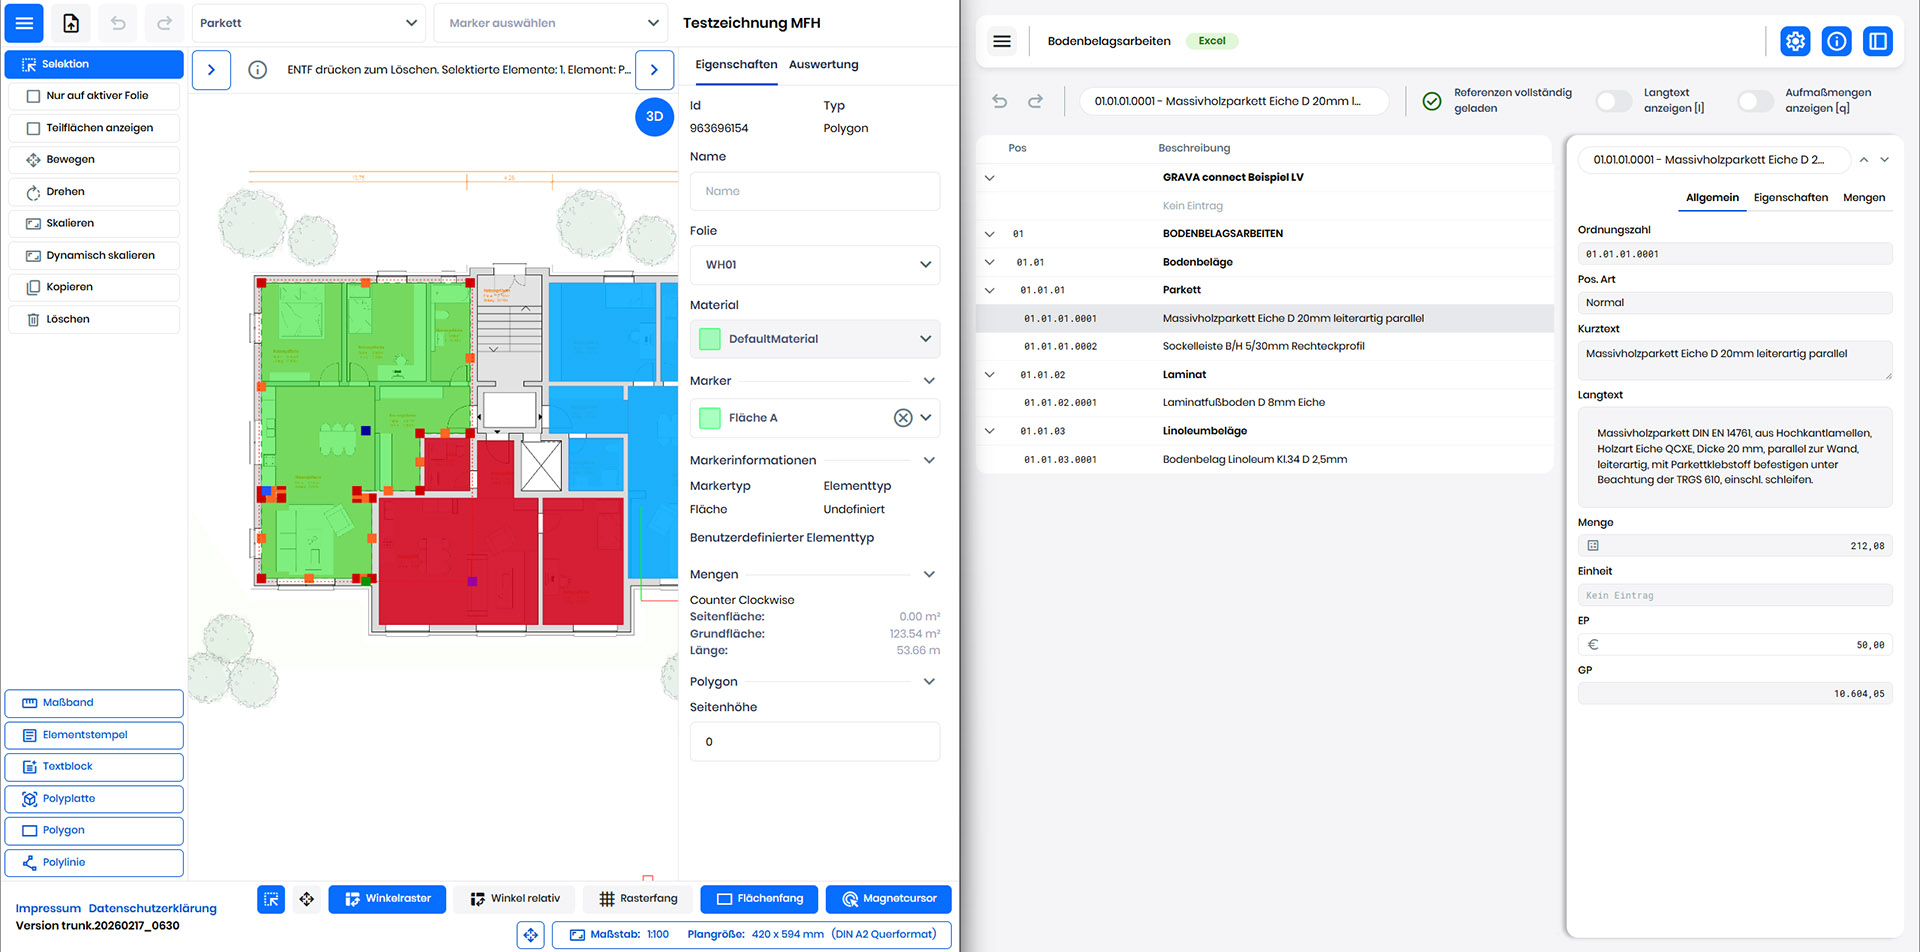Click the selection mode icon in bottom bar

click(271, 899)
